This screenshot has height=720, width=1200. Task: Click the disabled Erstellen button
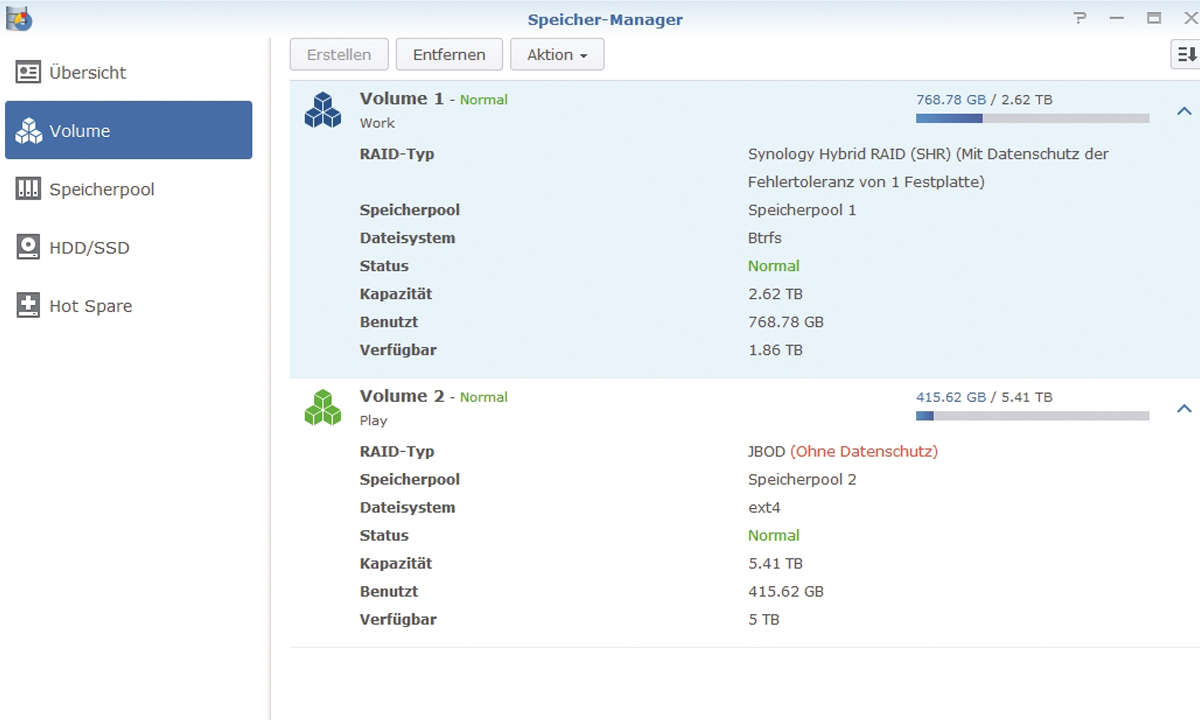tap(339, 55)
